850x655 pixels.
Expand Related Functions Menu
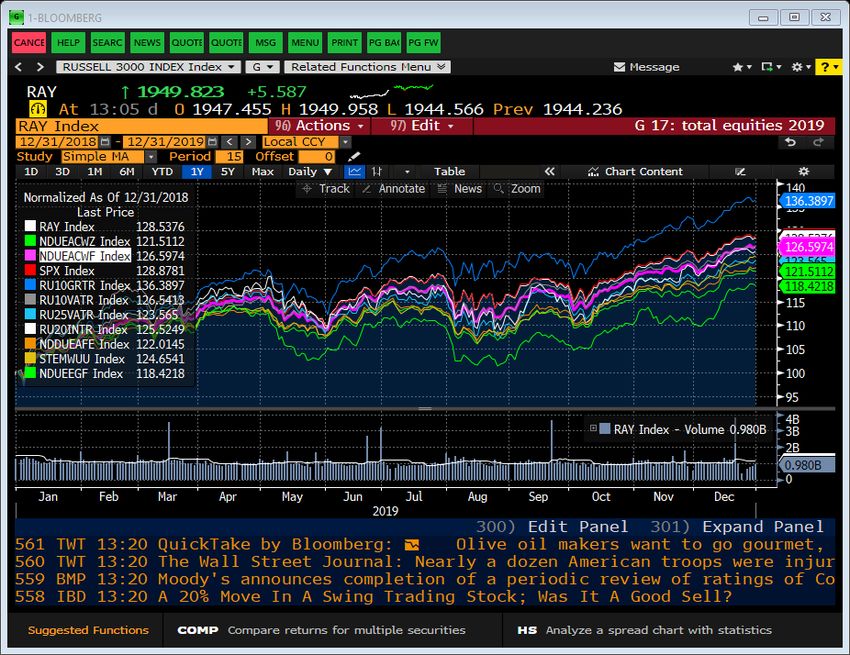click(x=368, y=67)
